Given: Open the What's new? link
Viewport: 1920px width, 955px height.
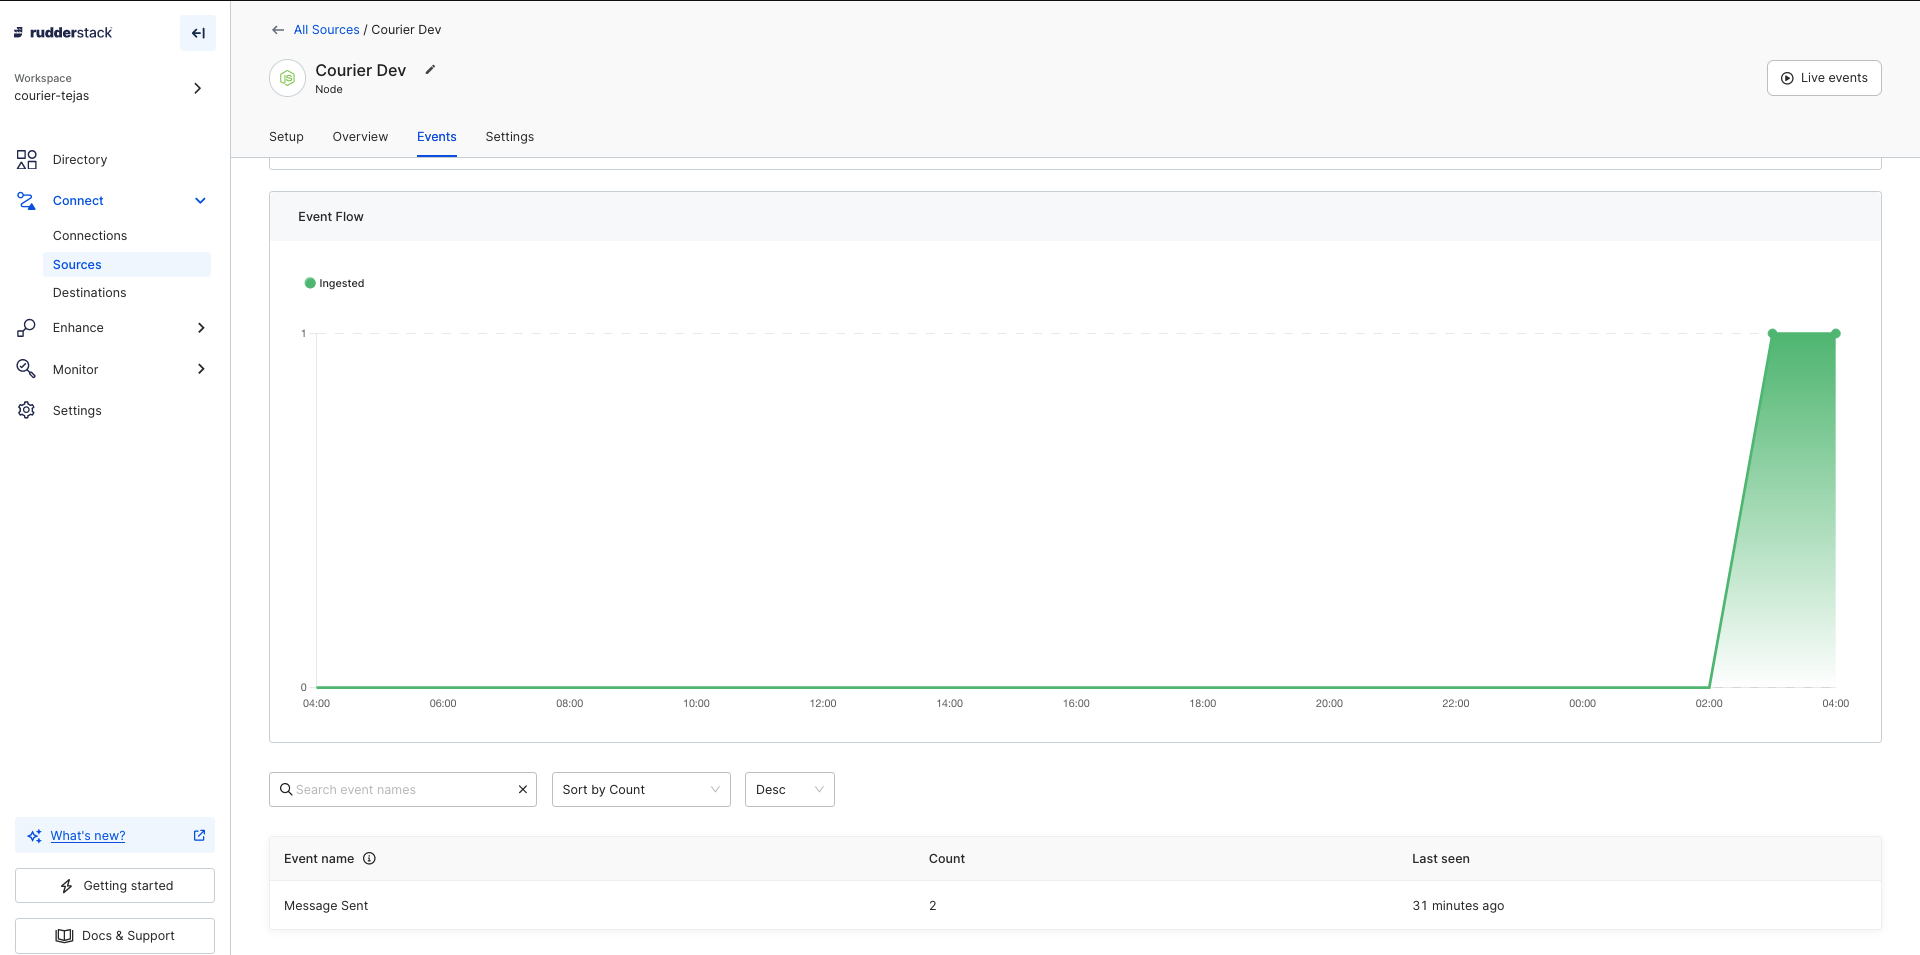Looking at the screenshot, I should click(x=88, y=836).
